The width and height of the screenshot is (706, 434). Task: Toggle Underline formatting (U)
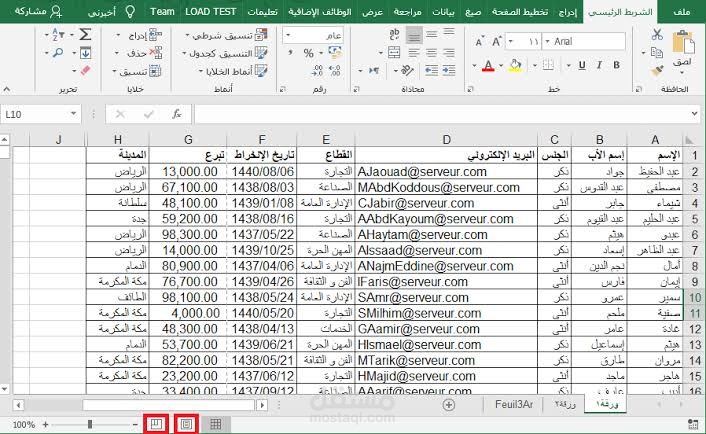tap(582, 65)
